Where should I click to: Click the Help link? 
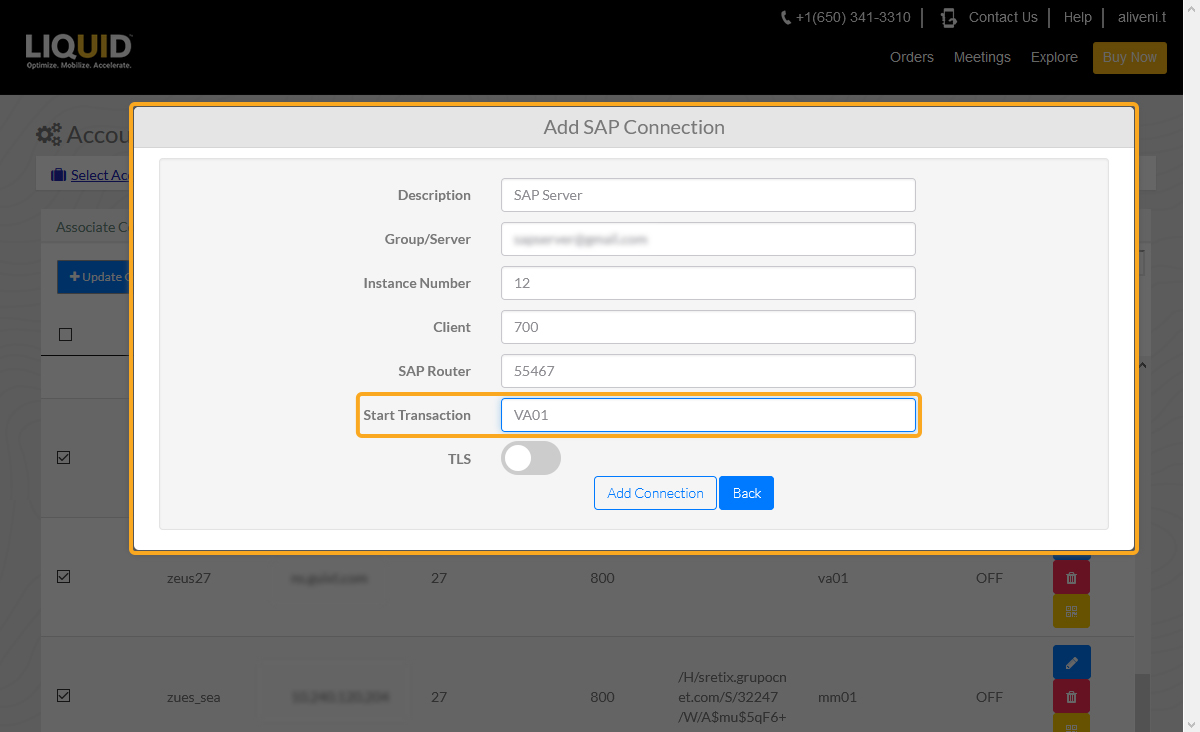point(1077,17)
